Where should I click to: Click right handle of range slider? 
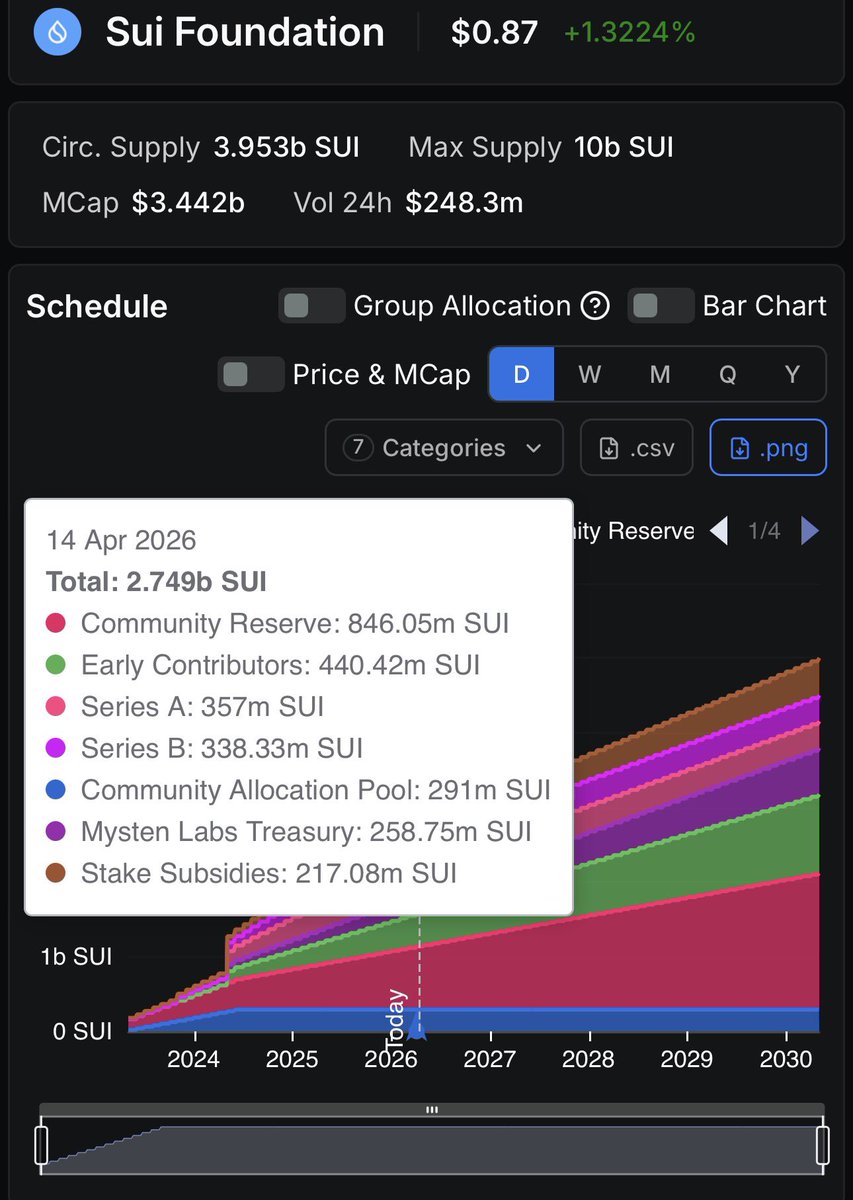point(823,1145)
